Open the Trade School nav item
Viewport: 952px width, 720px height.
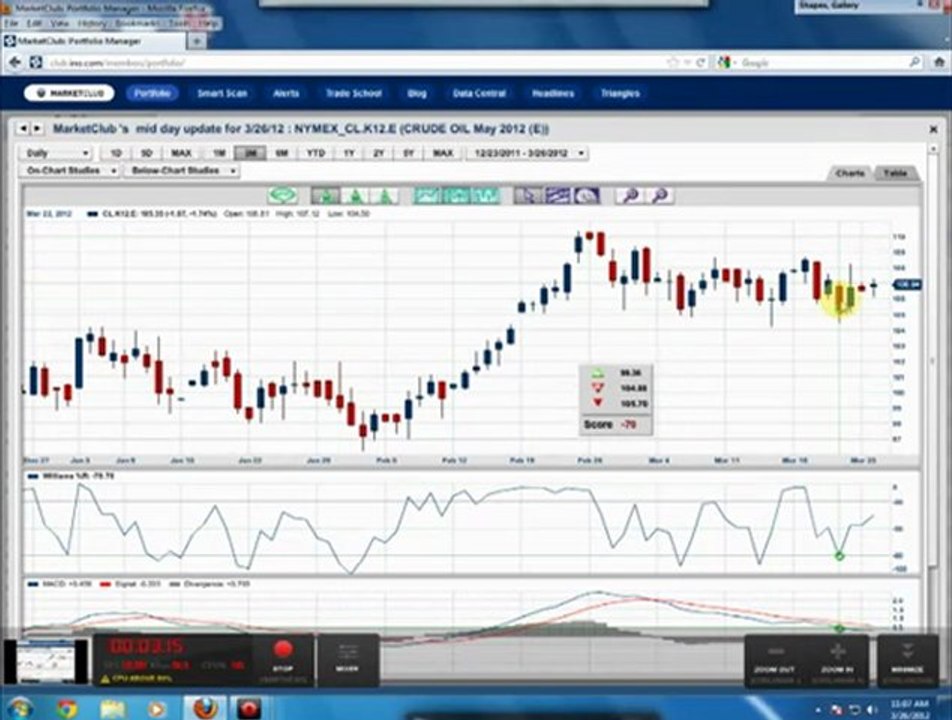354,93
